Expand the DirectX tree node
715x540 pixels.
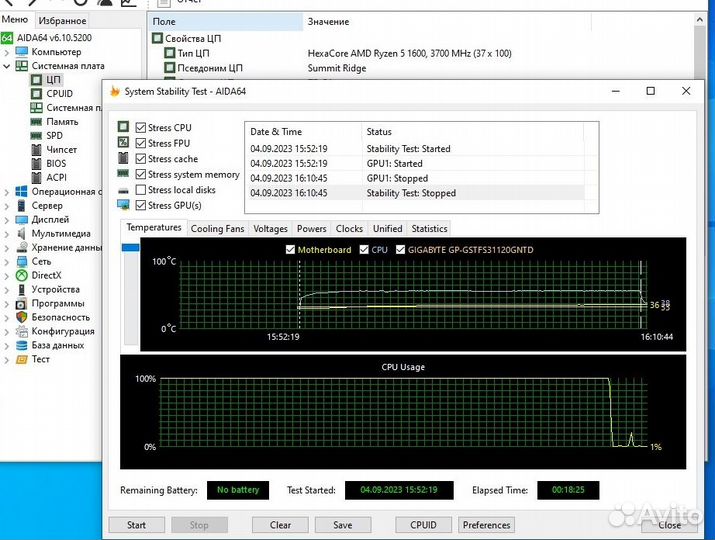(x=6, y=276)
